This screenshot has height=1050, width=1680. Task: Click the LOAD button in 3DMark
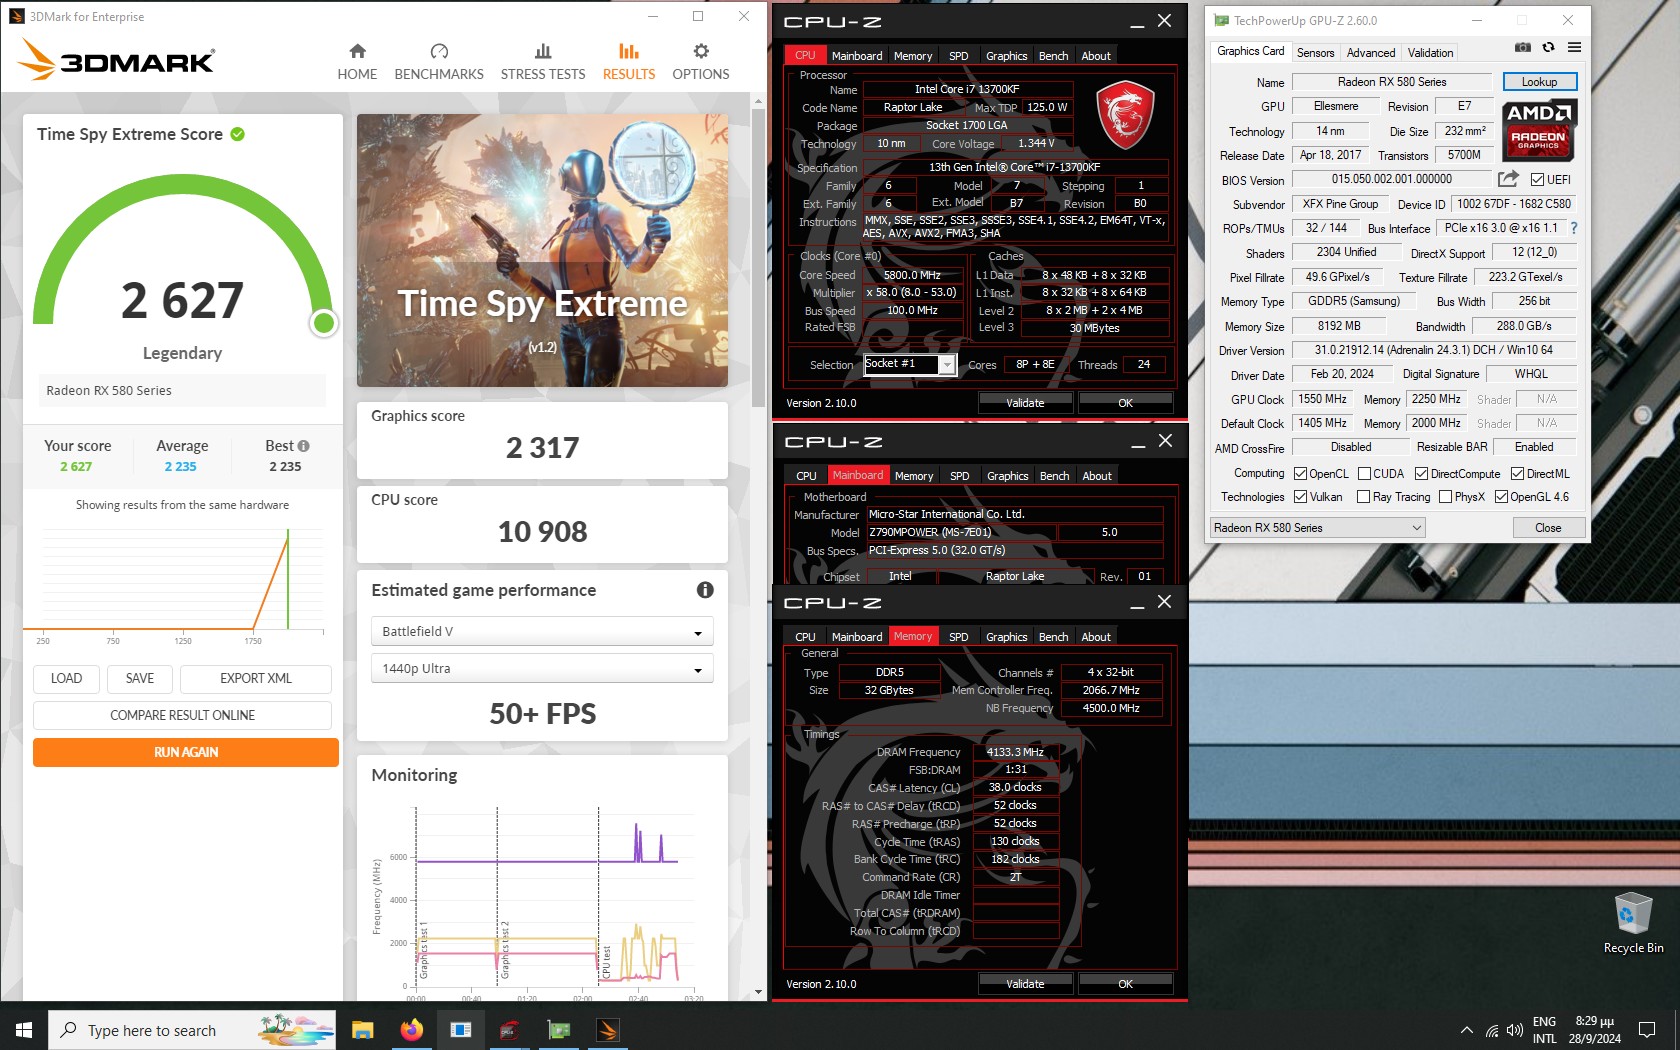[x=66, y=678]
